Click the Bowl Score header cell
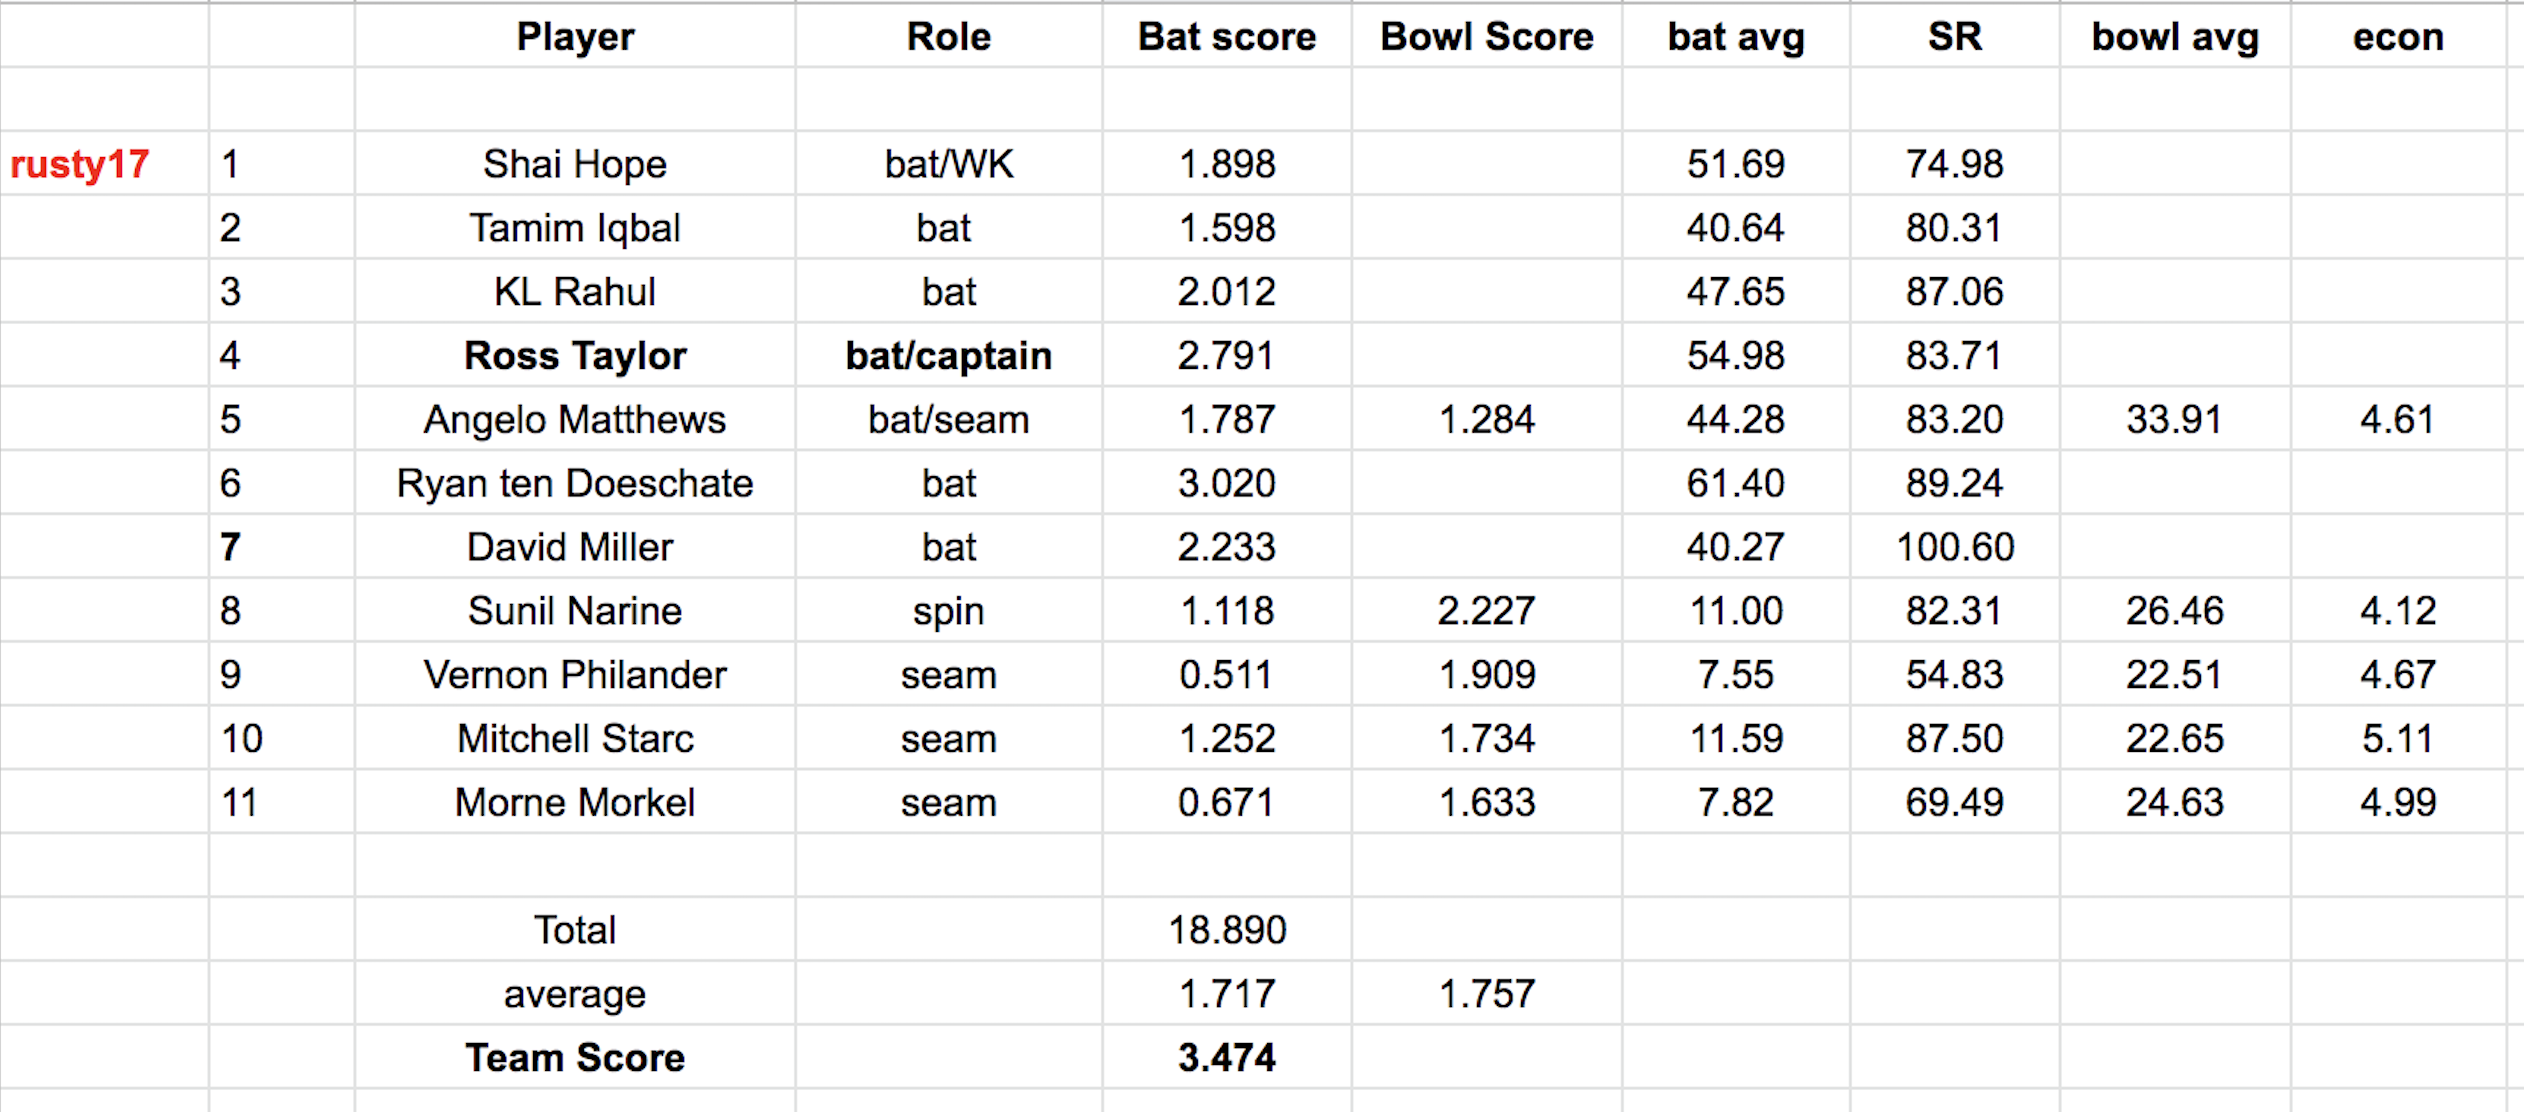 coord(1486,37)
